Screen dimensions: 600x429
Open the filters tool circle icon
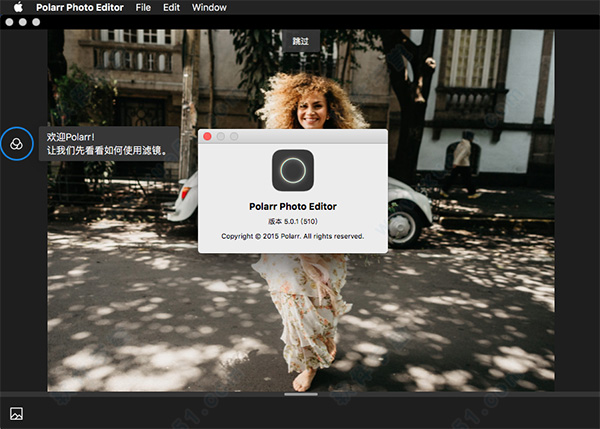pos(16,144)
